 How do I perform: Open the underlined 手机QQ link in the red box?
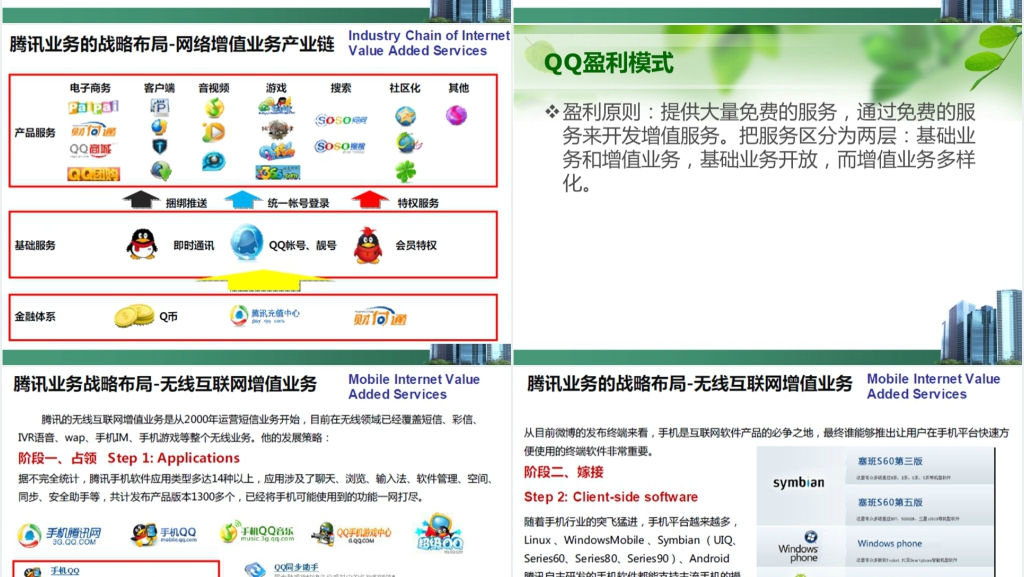(x=65, y=571)
